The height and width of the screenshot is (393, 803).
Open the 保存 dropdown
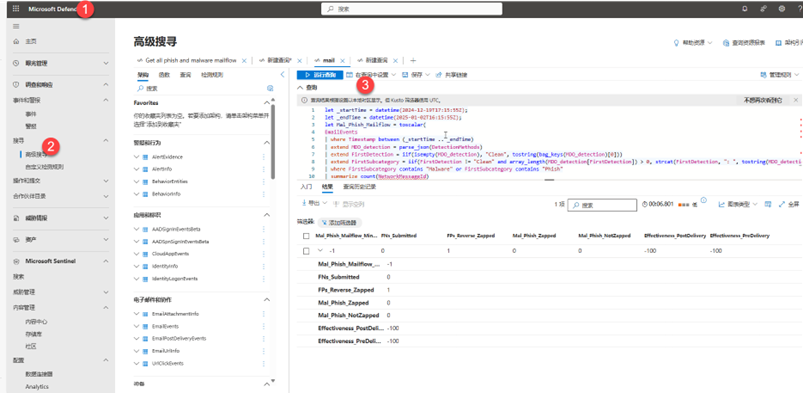pyautogui.click(x=416, y=75)
